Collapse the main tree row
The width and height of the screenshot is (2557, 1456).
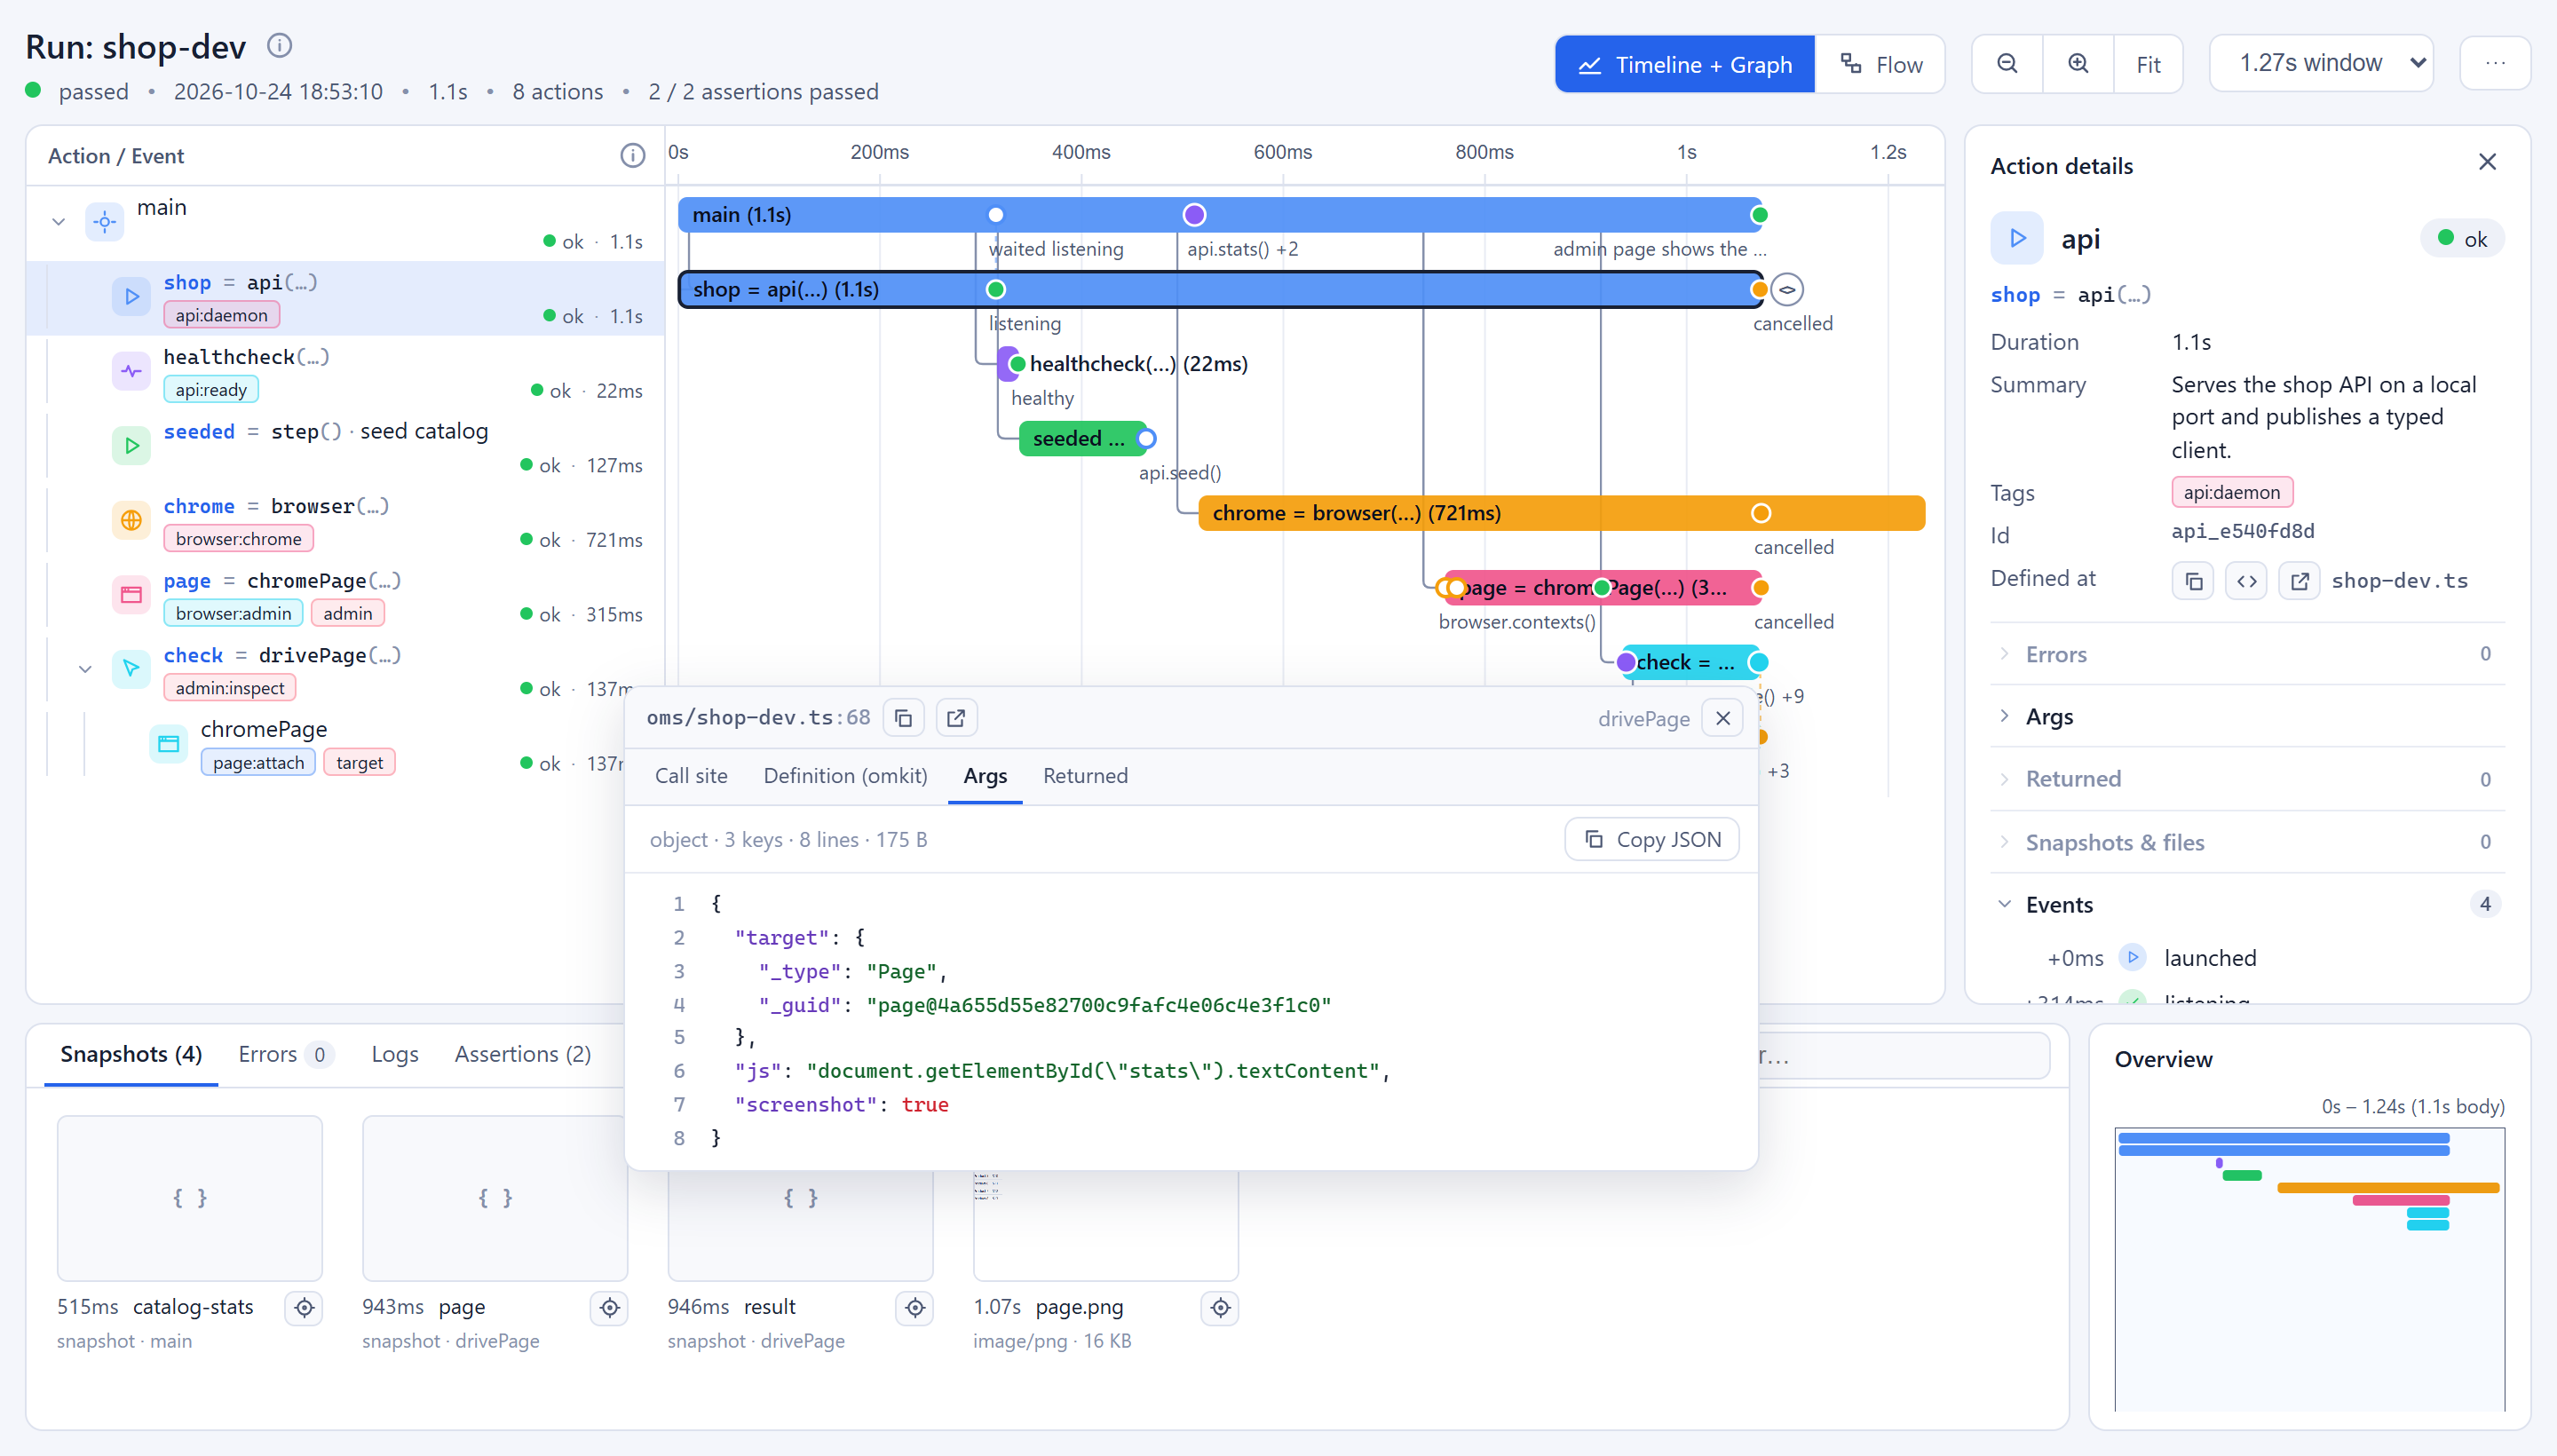coord(58,222)
